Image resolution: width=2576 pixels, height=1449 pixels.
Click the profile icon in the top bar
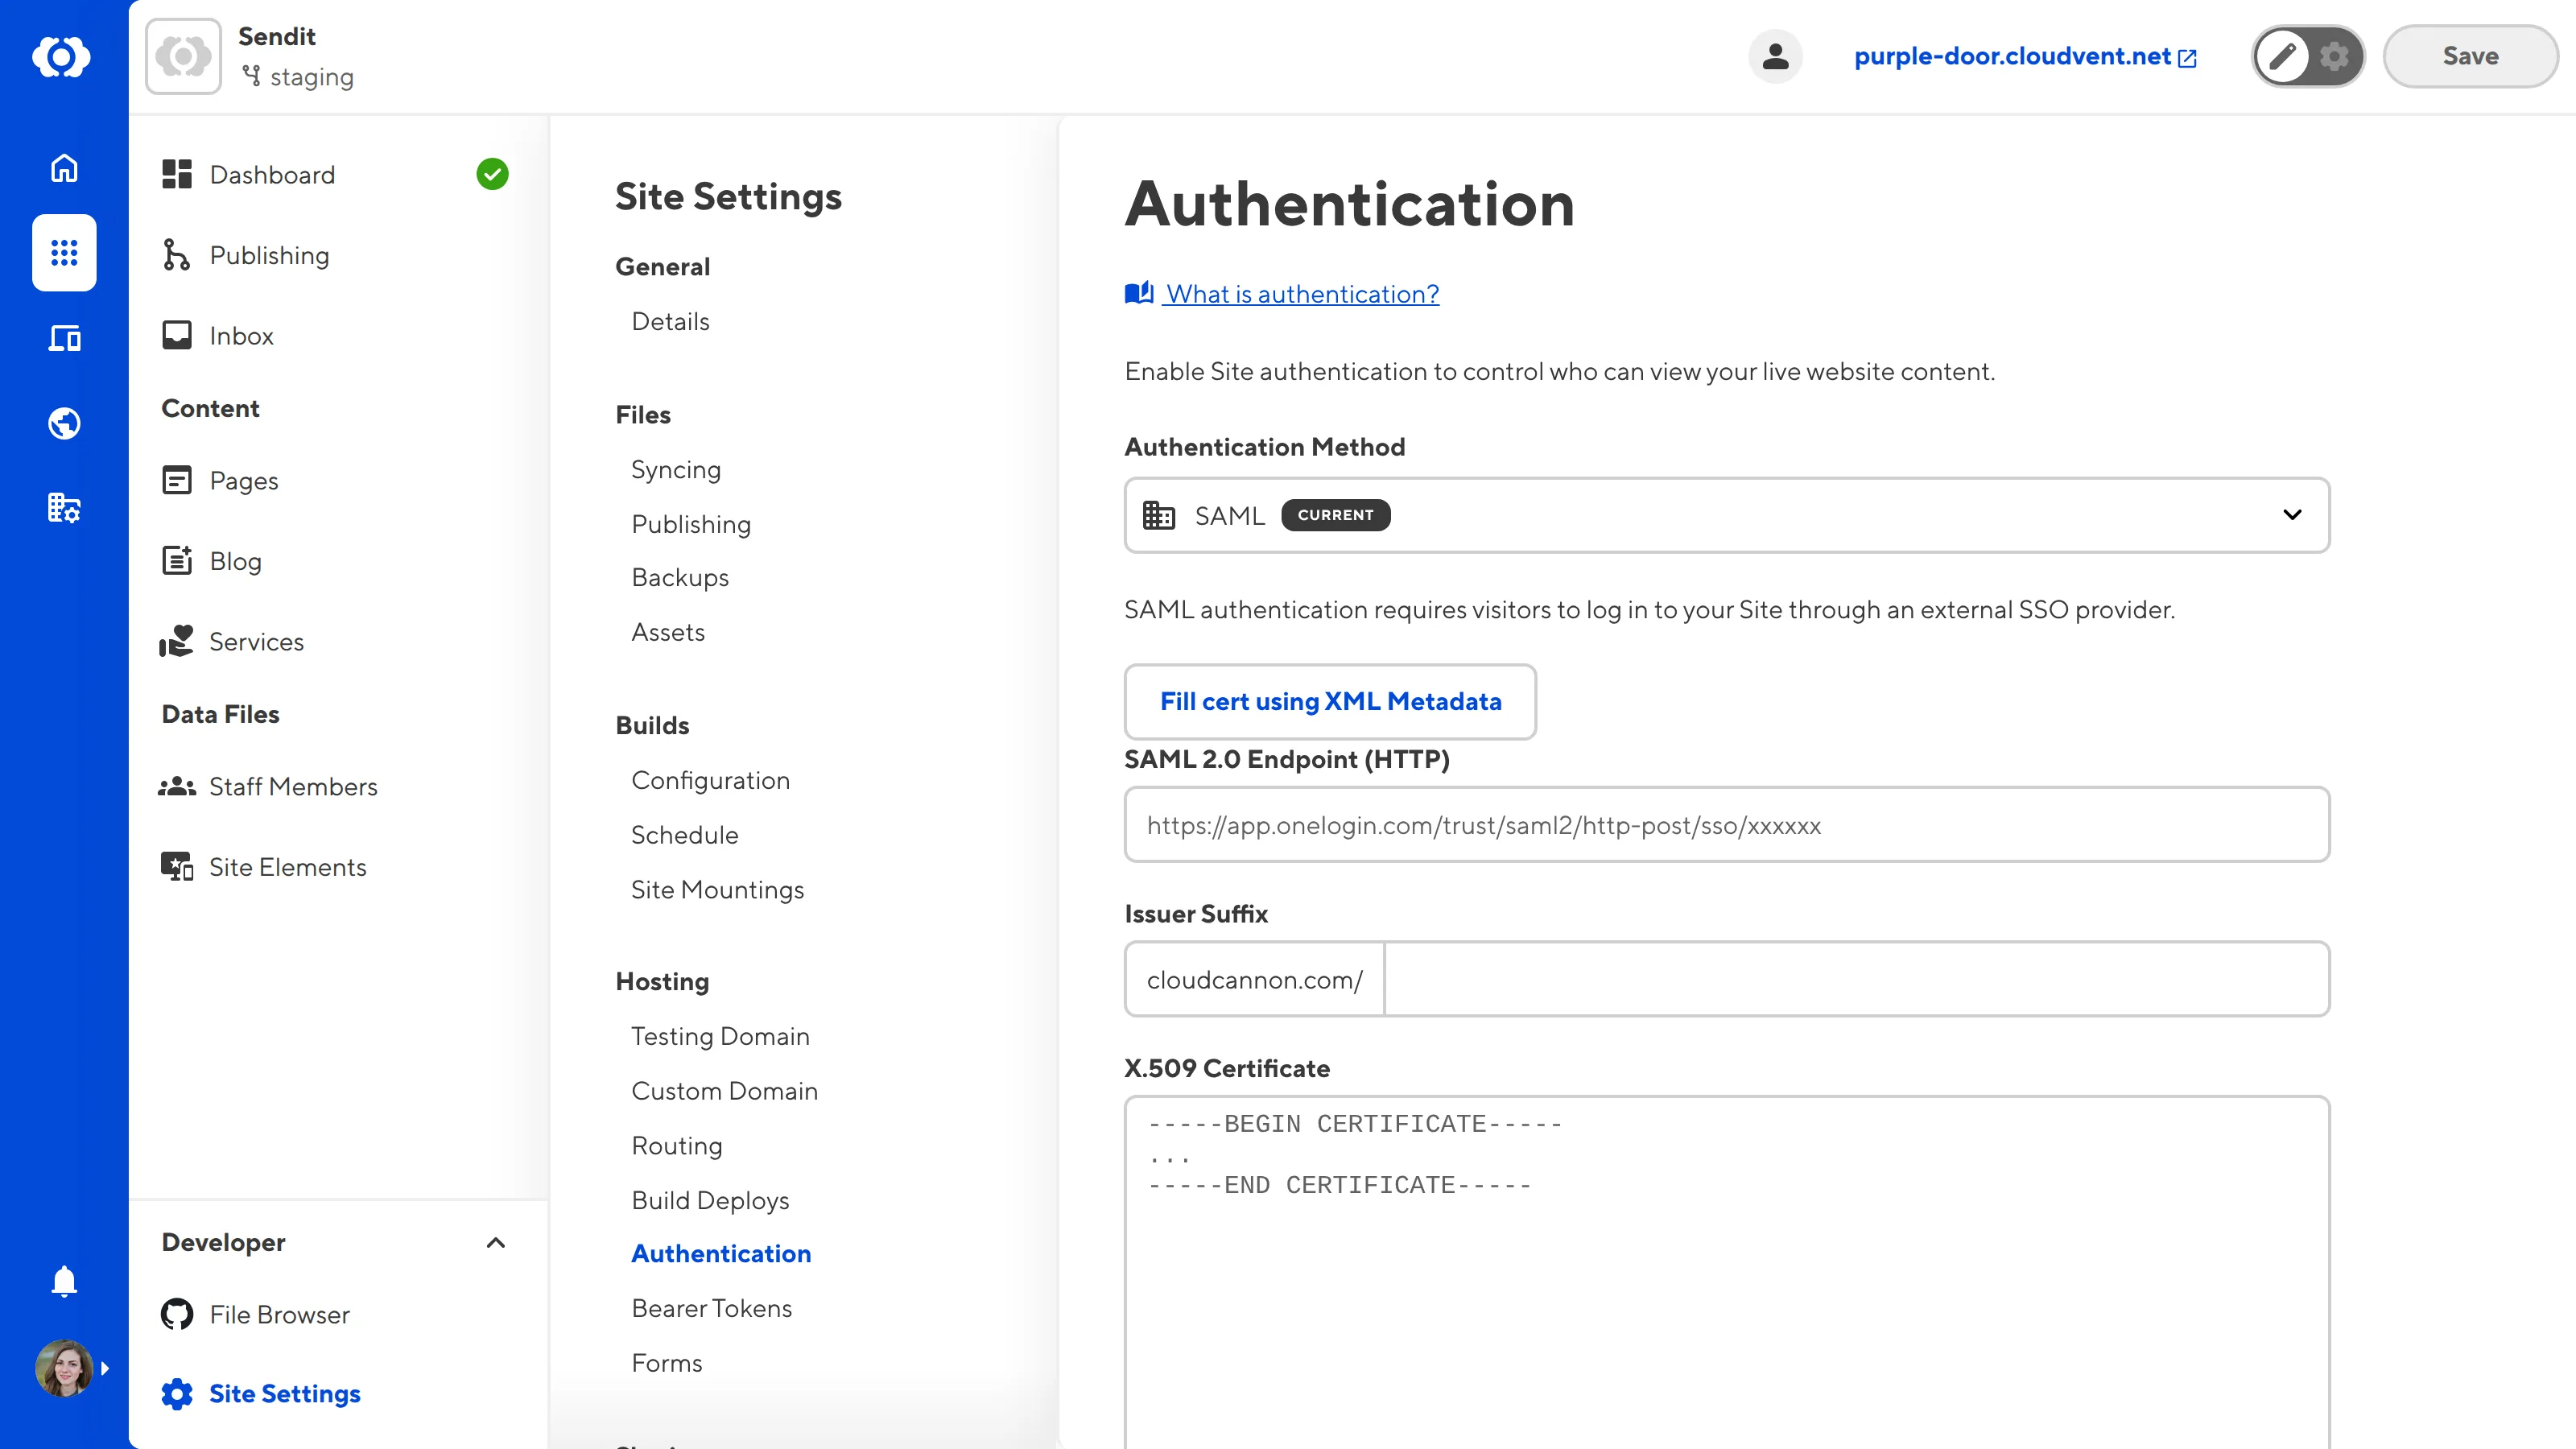1775,56
